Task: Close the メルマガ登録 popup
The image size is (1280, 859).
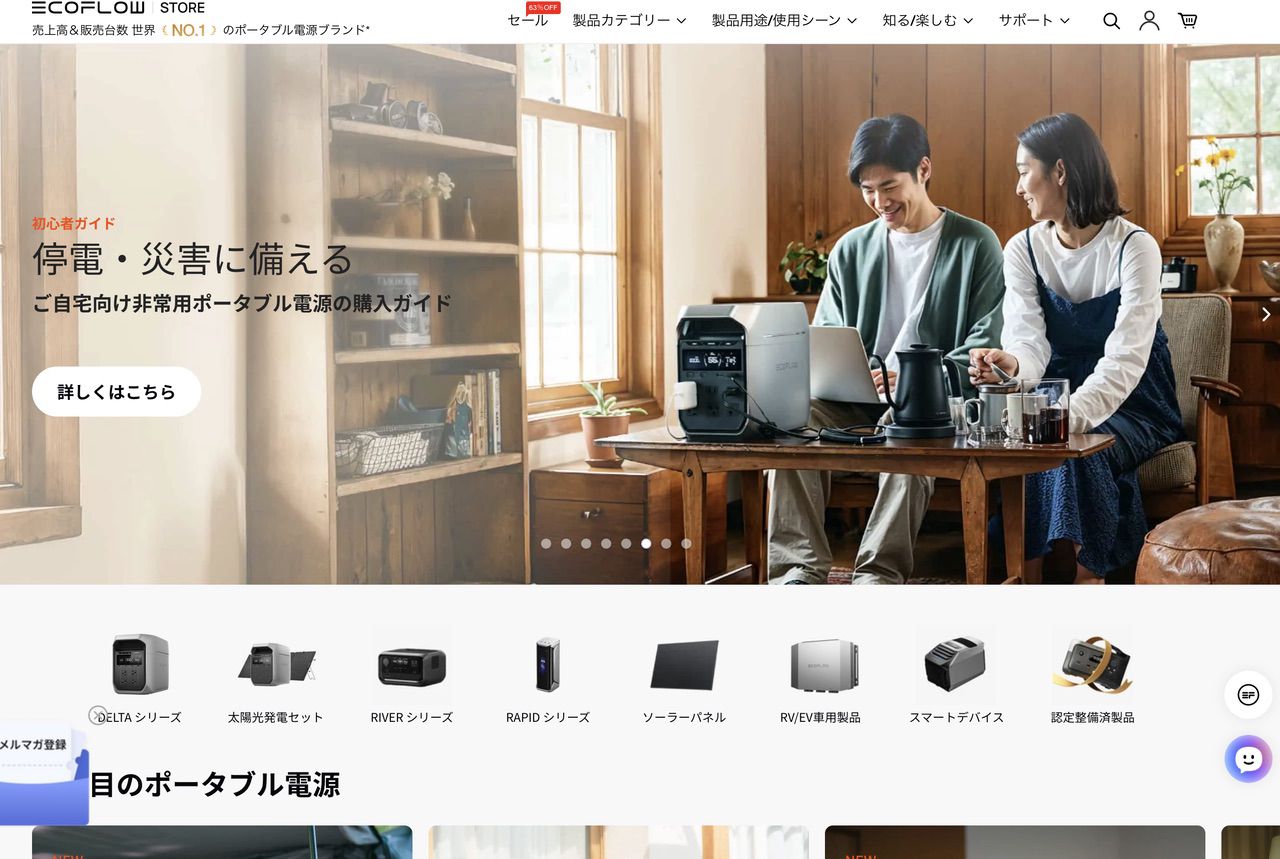Action: [x=97, y=715]
